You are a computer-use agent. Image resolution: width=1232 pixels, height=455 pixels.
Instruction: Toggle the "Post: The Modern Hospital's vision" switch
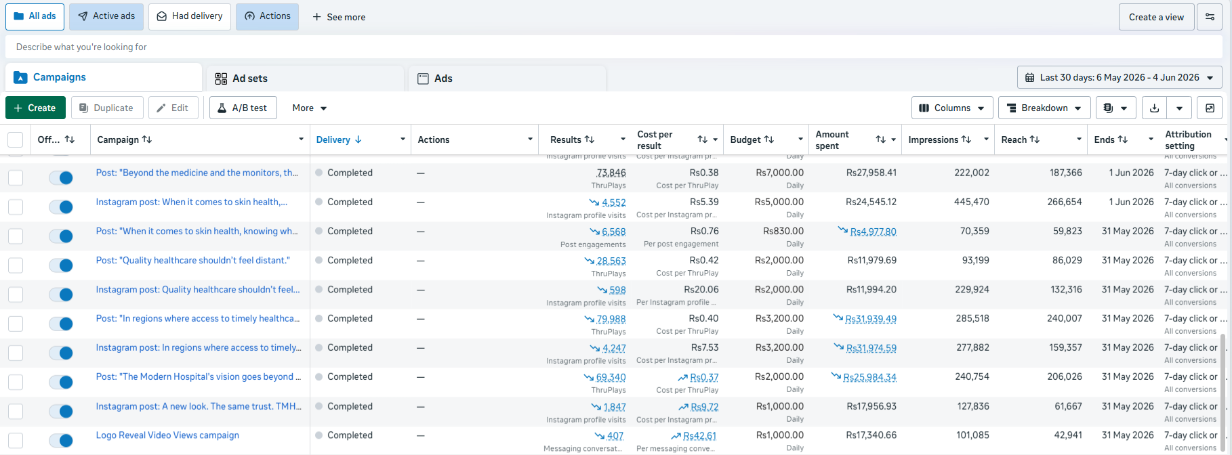61,382
